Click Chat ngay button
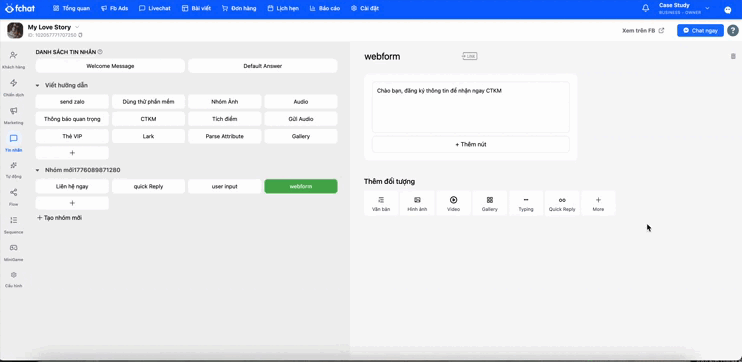 (700, 30)
